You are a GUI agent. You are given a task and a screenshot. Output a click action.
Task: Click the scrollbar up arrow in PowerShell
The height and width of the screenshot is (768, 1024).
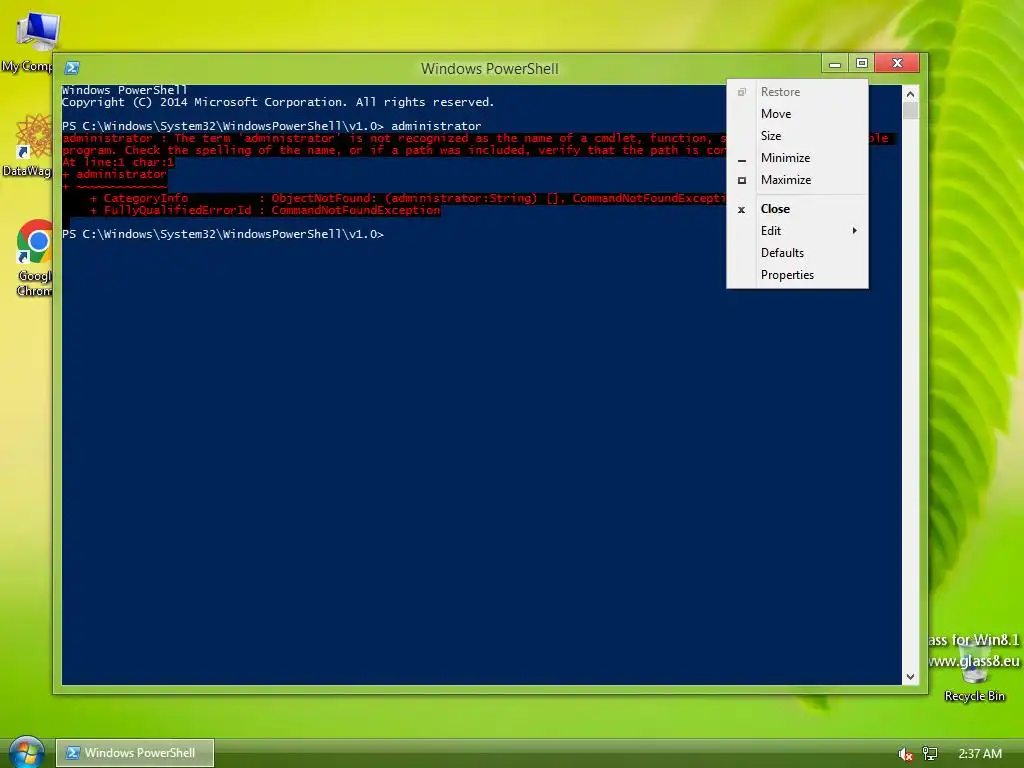pos(910,93)
